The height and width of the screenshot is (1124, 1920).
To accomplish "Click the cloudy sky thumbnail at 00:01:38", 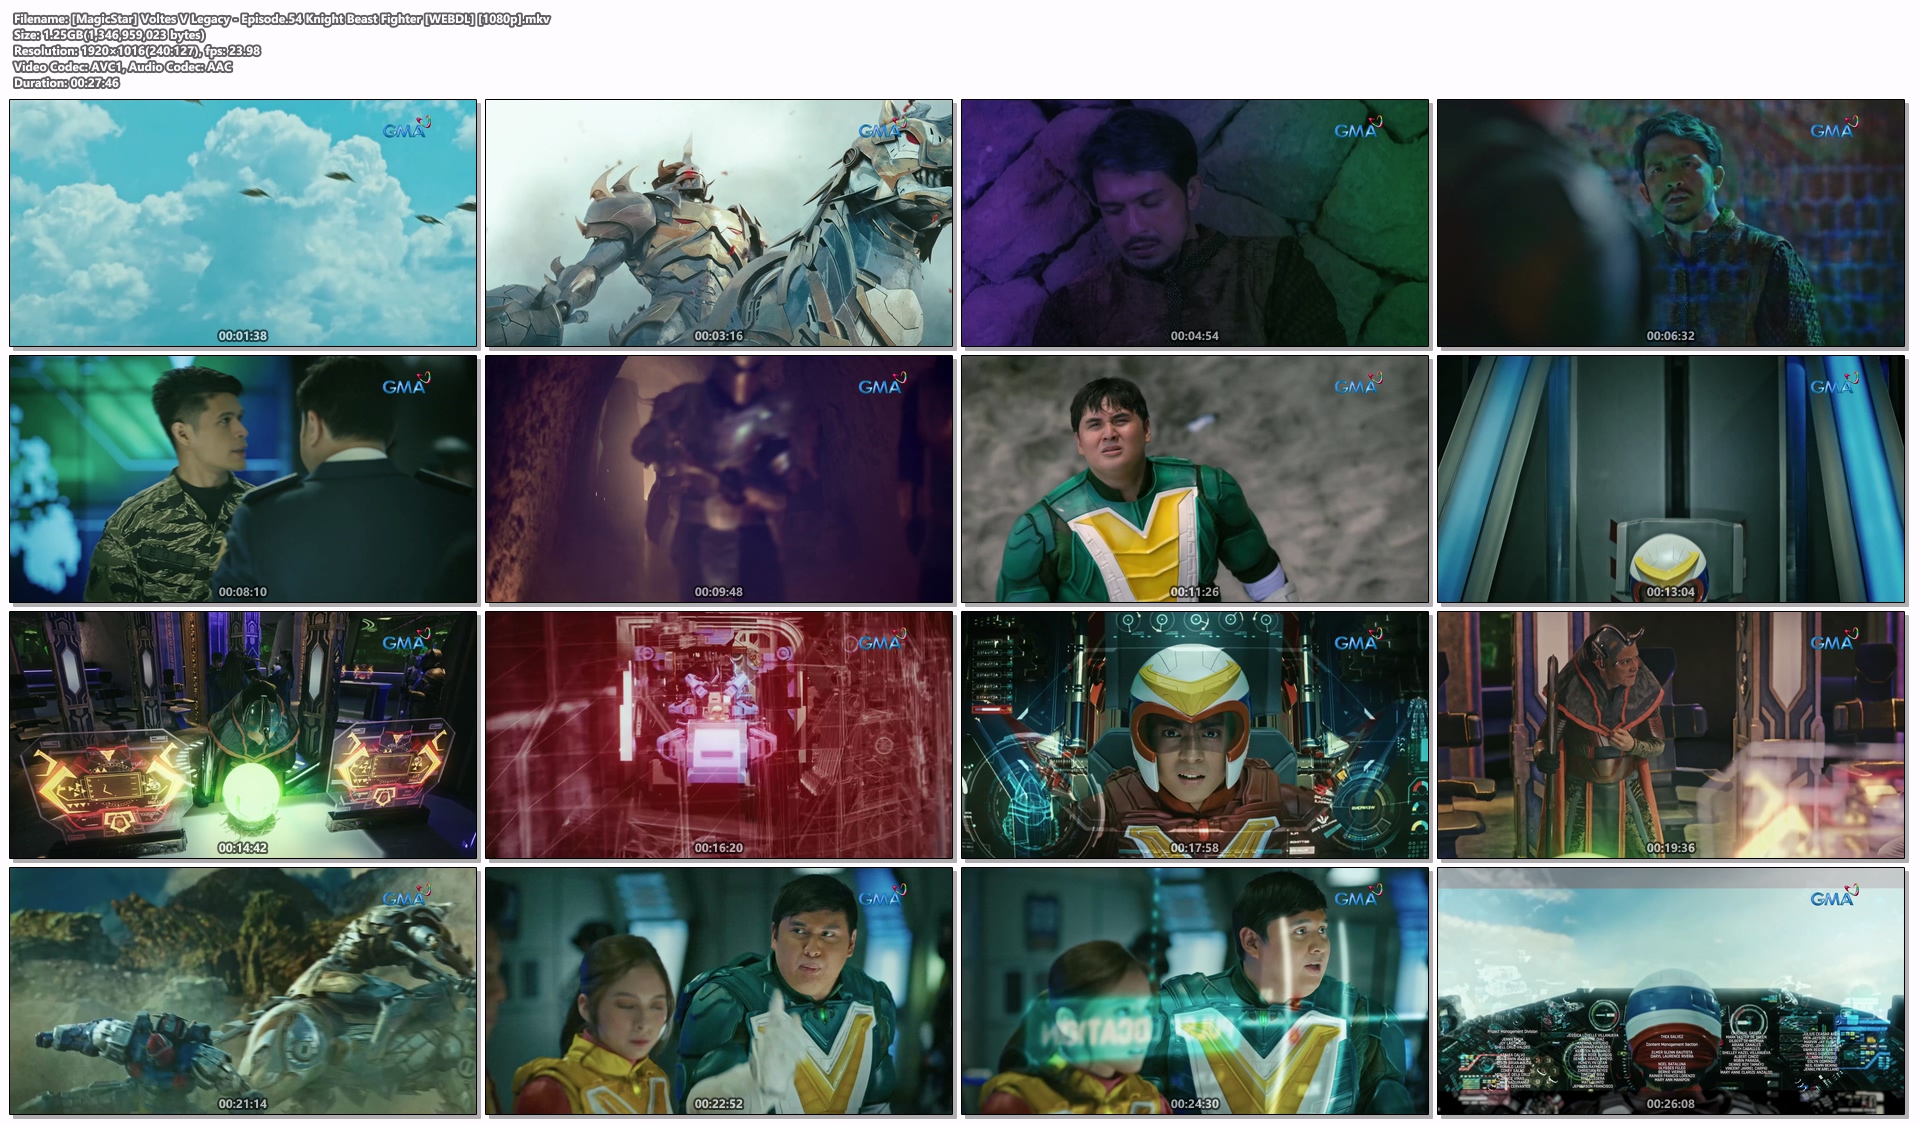I will click(x=243, y=222).
